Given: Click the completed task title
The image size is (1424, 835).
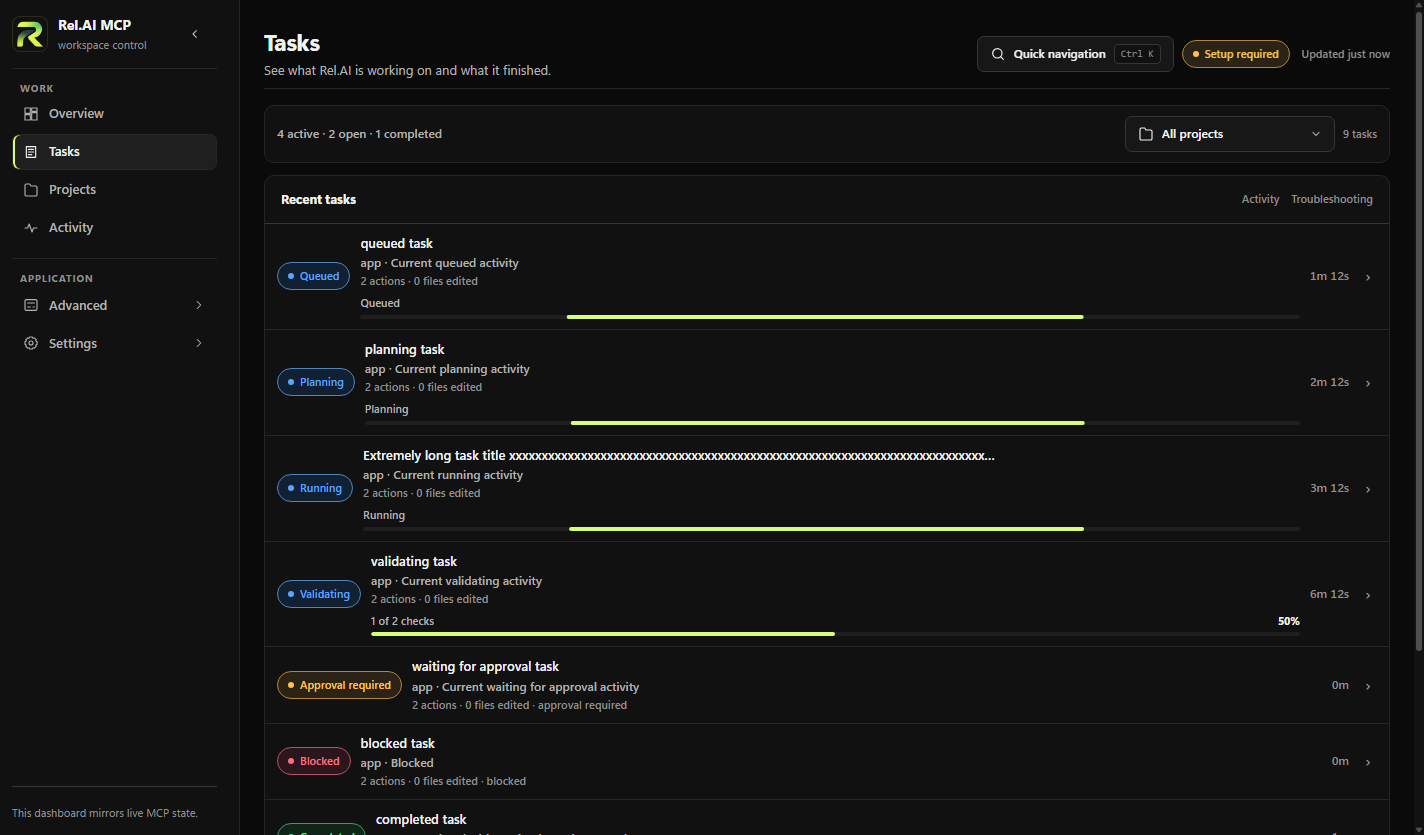Looking at the screenshot, I should (x=421, y=820).
